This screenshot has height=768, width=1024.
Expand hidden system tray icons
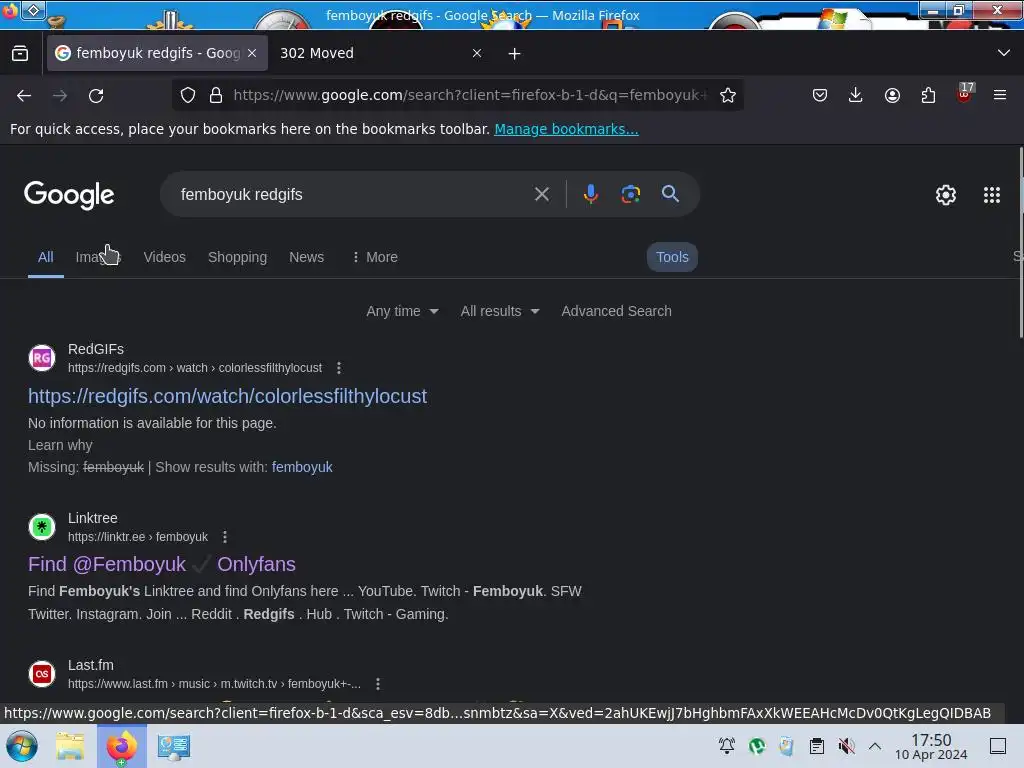pyautogui.click(x=875, y=746)
